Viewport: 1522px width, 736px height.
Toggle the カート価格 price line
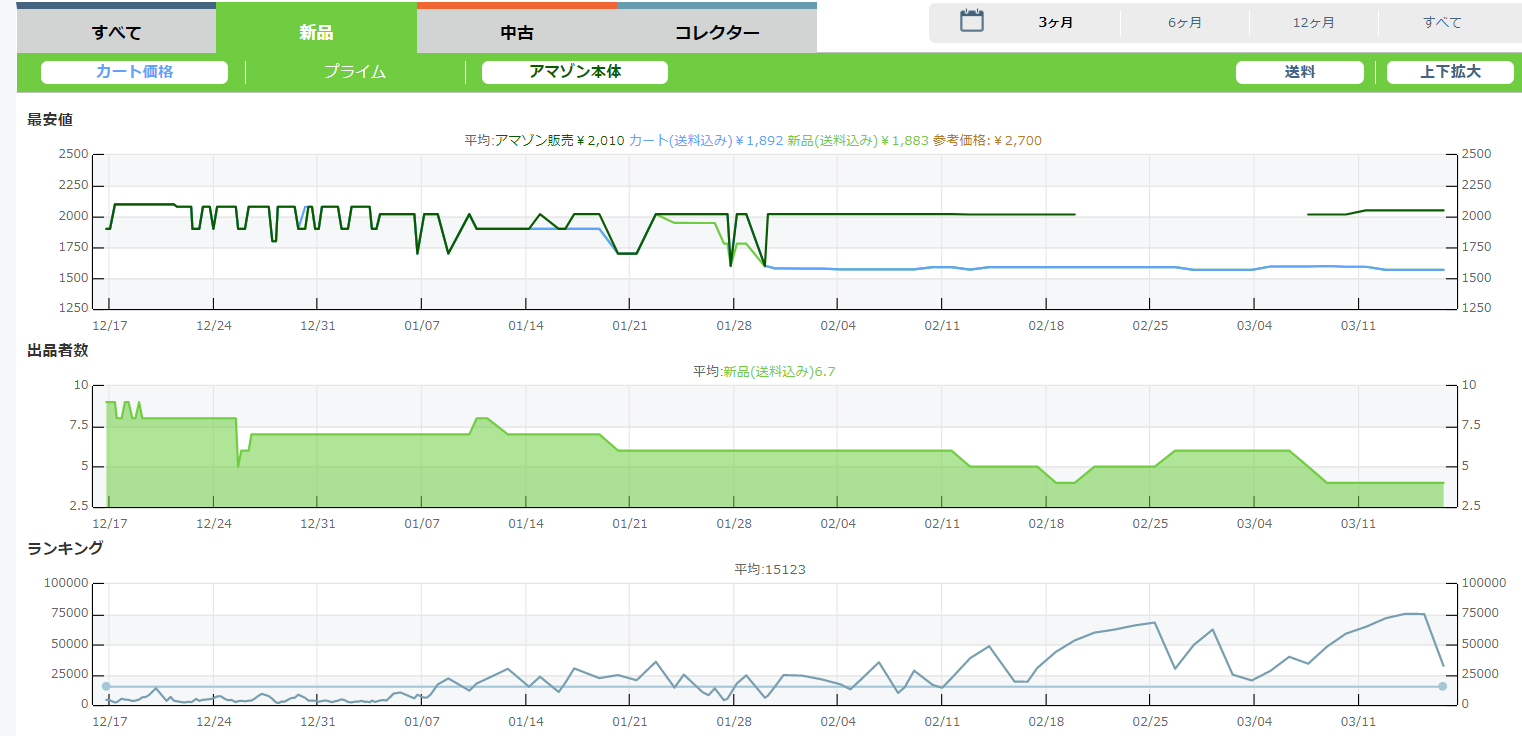point(134,72)
